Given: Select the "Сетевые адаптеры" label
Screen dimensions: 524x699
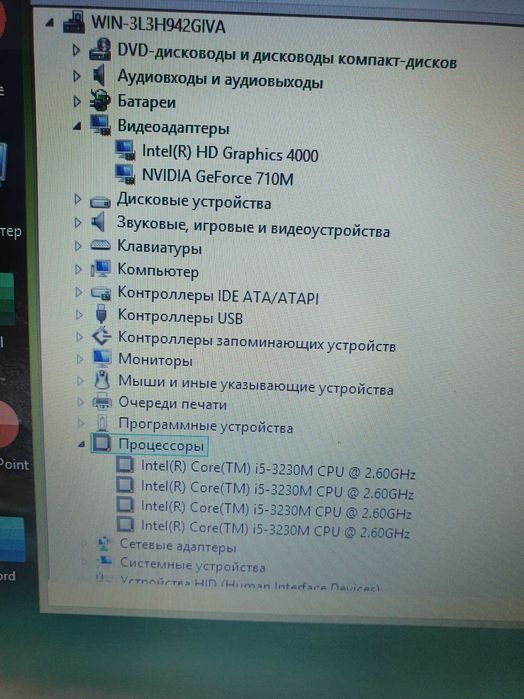Looking at the screenshot, I should [x=178, y=546].
